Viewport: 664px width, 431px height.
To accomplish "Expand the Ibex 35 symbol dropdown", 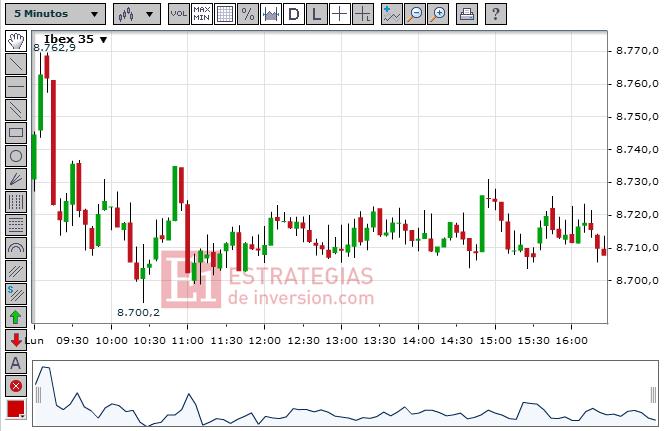I will click(76, 39).
